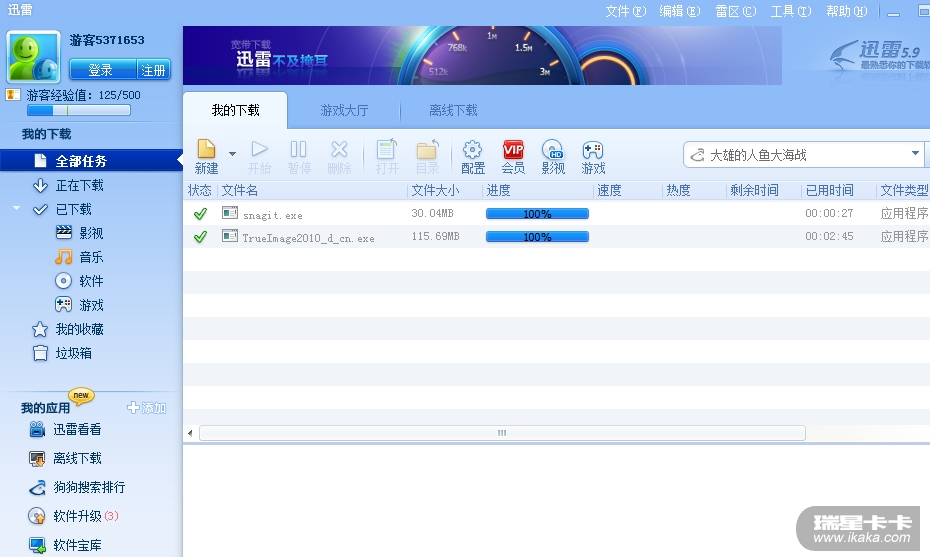Open 配置 settings gear icon
Viewport: 930px width, 557px height.
(x=473, y=157)
